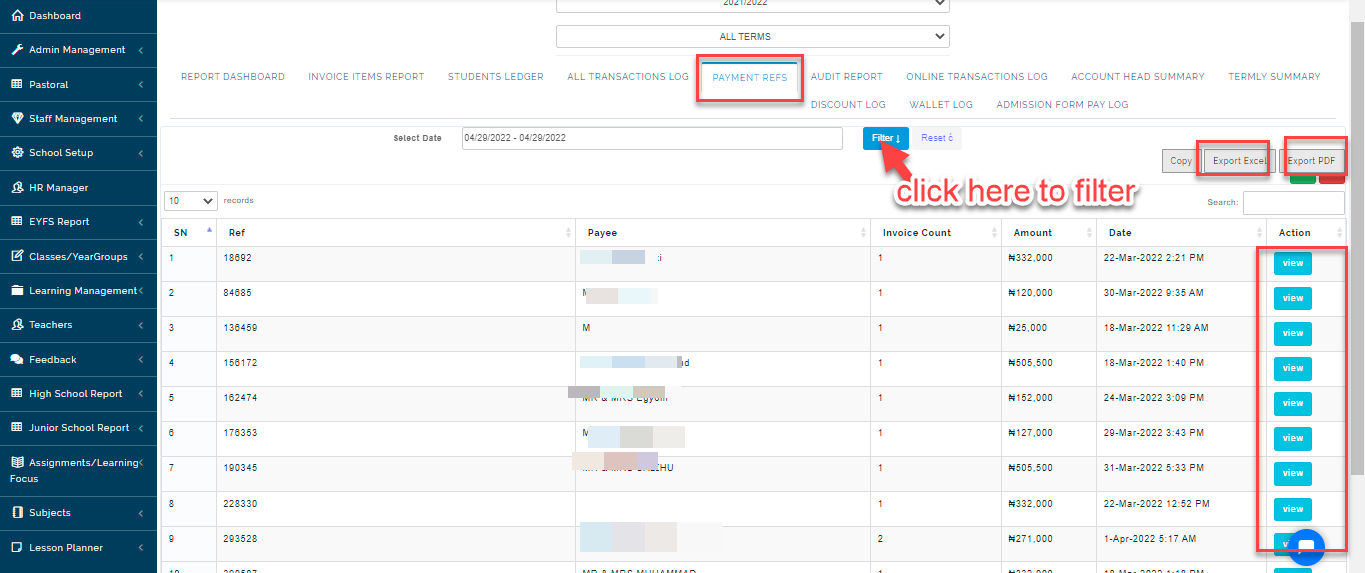Open the DISCOUNT LOG tab
Image resolution: width=1365 pixels, height=573 pixels.
[848, 105]
